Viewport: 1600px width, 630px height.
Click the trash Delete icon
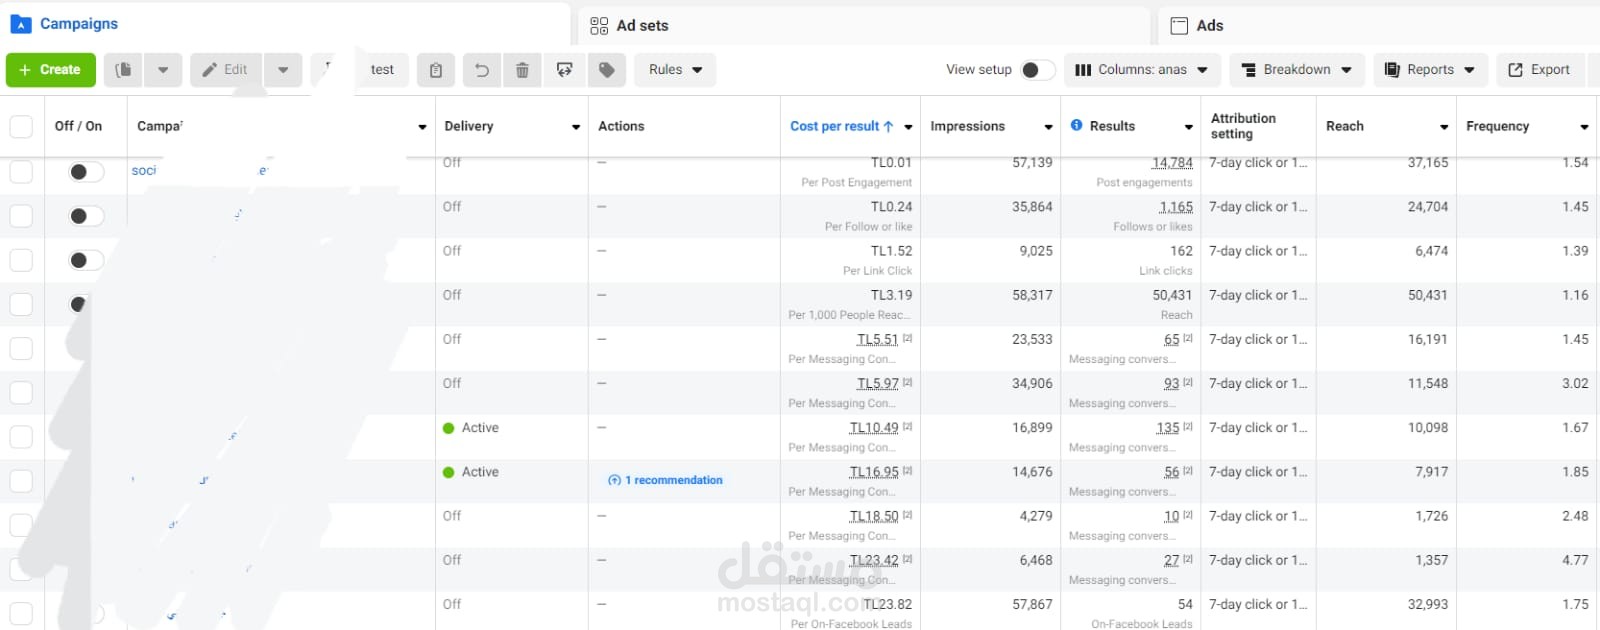click(522, 70)
